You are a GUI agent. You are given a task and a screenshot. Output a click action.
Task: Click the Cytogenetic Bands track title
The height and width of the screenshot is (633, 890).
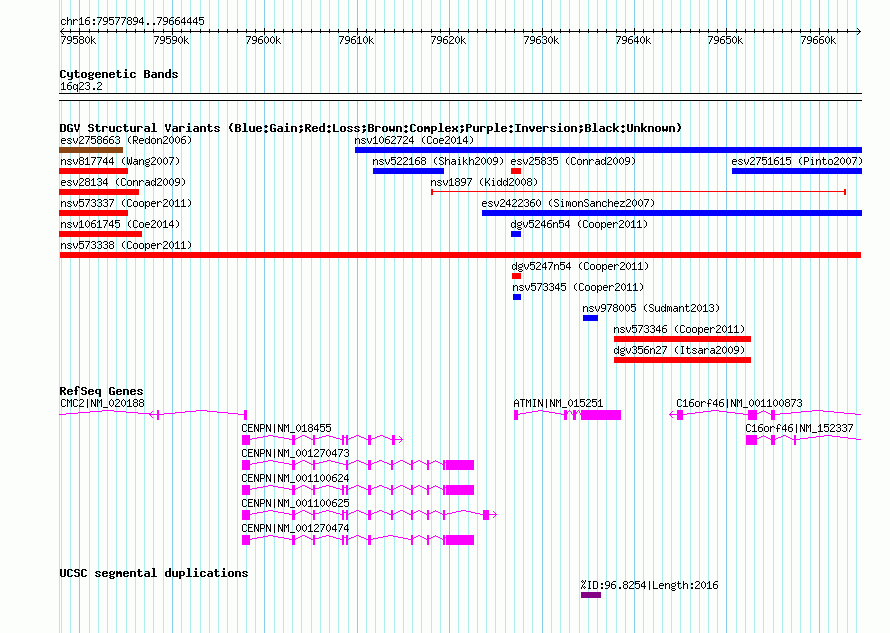tap(119, 74)
